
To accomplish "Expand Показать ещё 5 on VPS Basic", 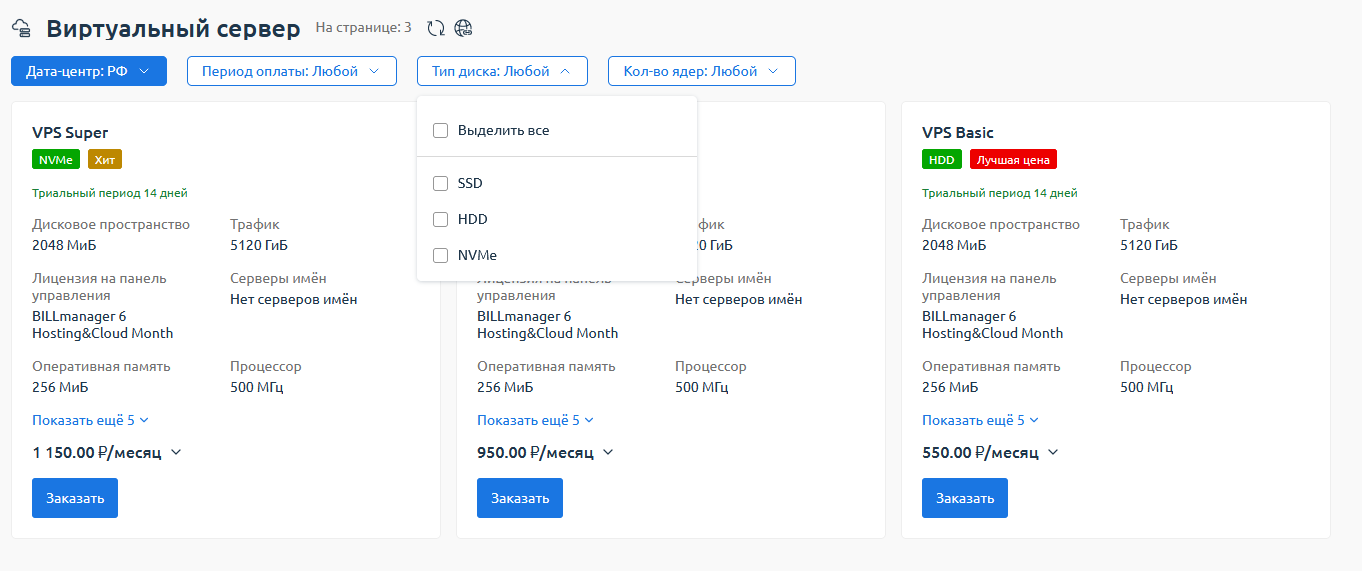I will [x=980, y=420].
